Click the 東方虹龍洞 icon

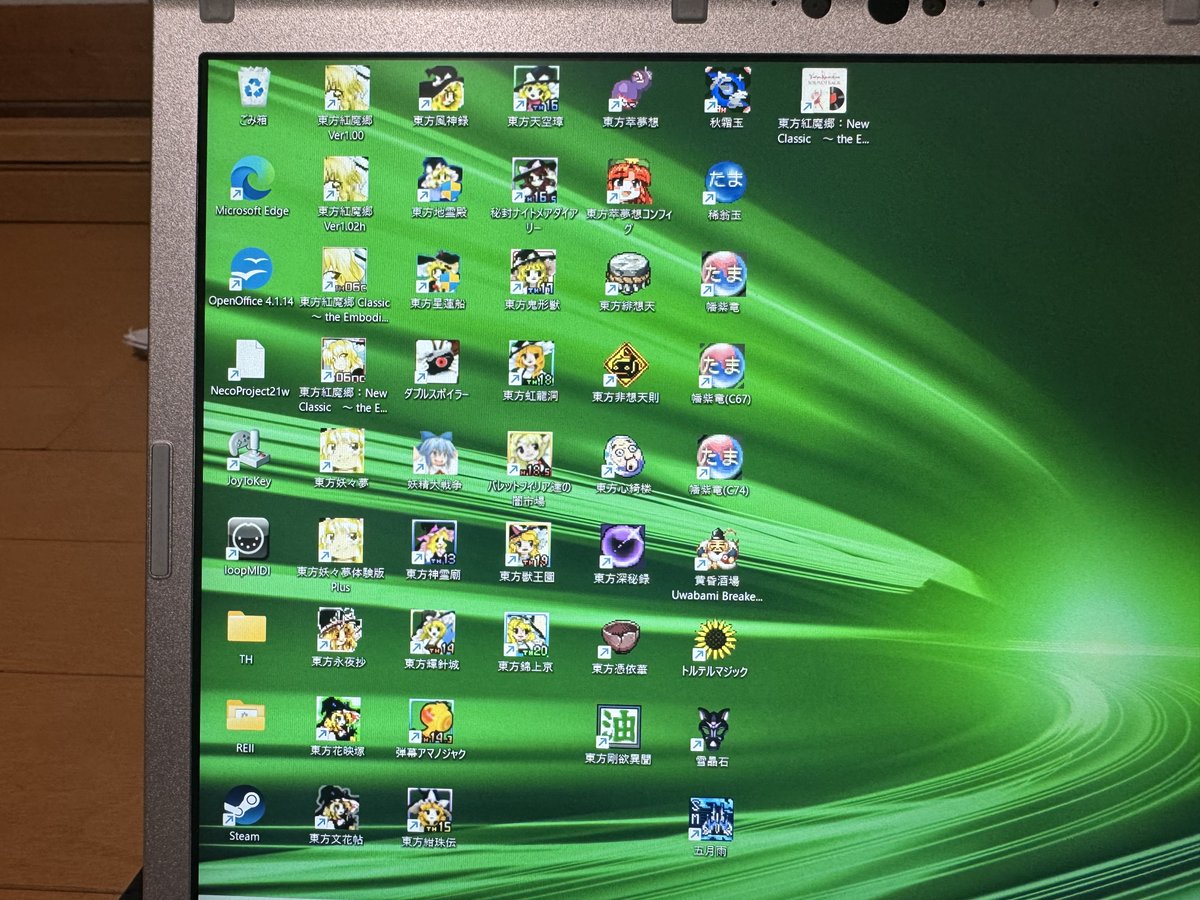(x=531, y=363)
